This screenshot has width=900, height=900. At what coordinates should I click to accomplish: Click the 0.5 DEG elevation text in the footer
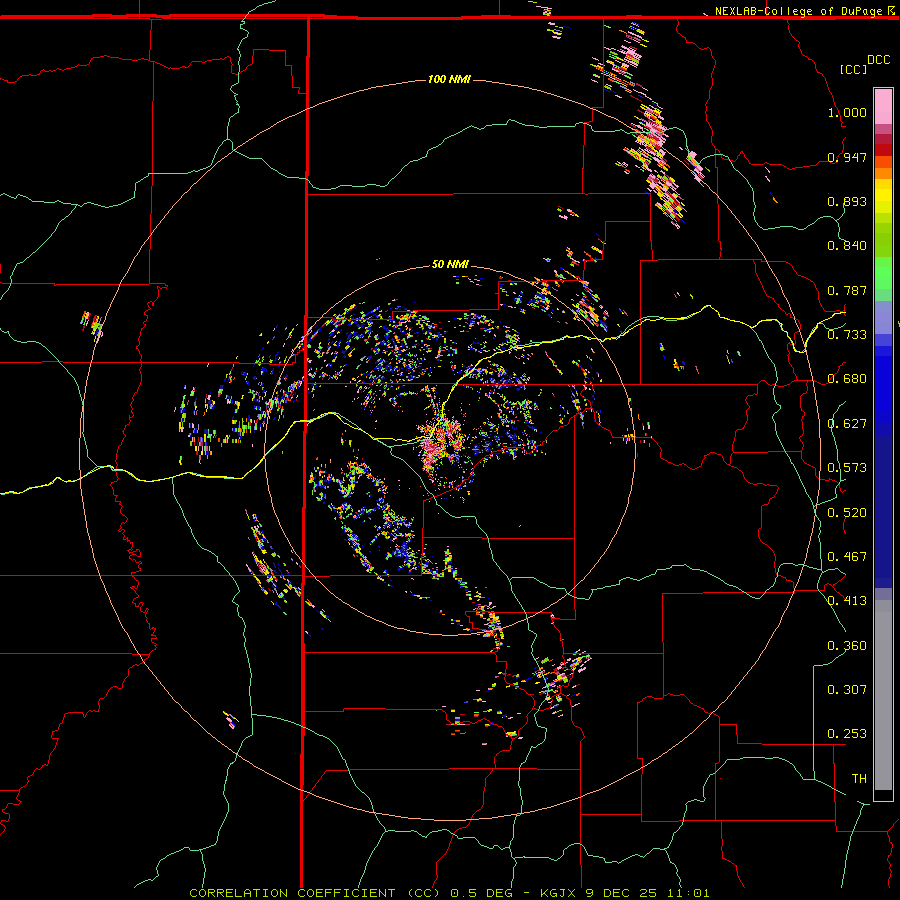pyautogui.click(x=481, y=893)
